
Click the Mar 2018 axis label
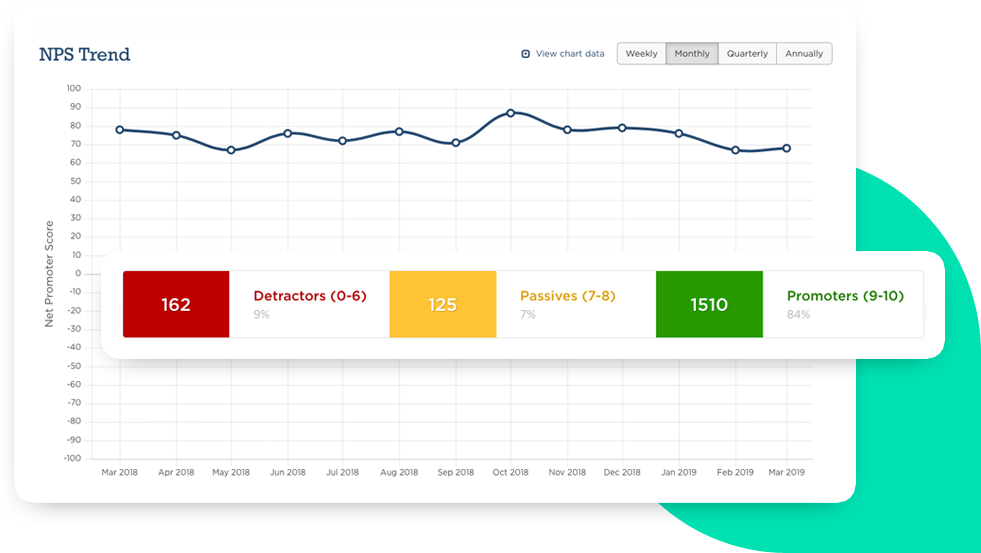[119, 472]
